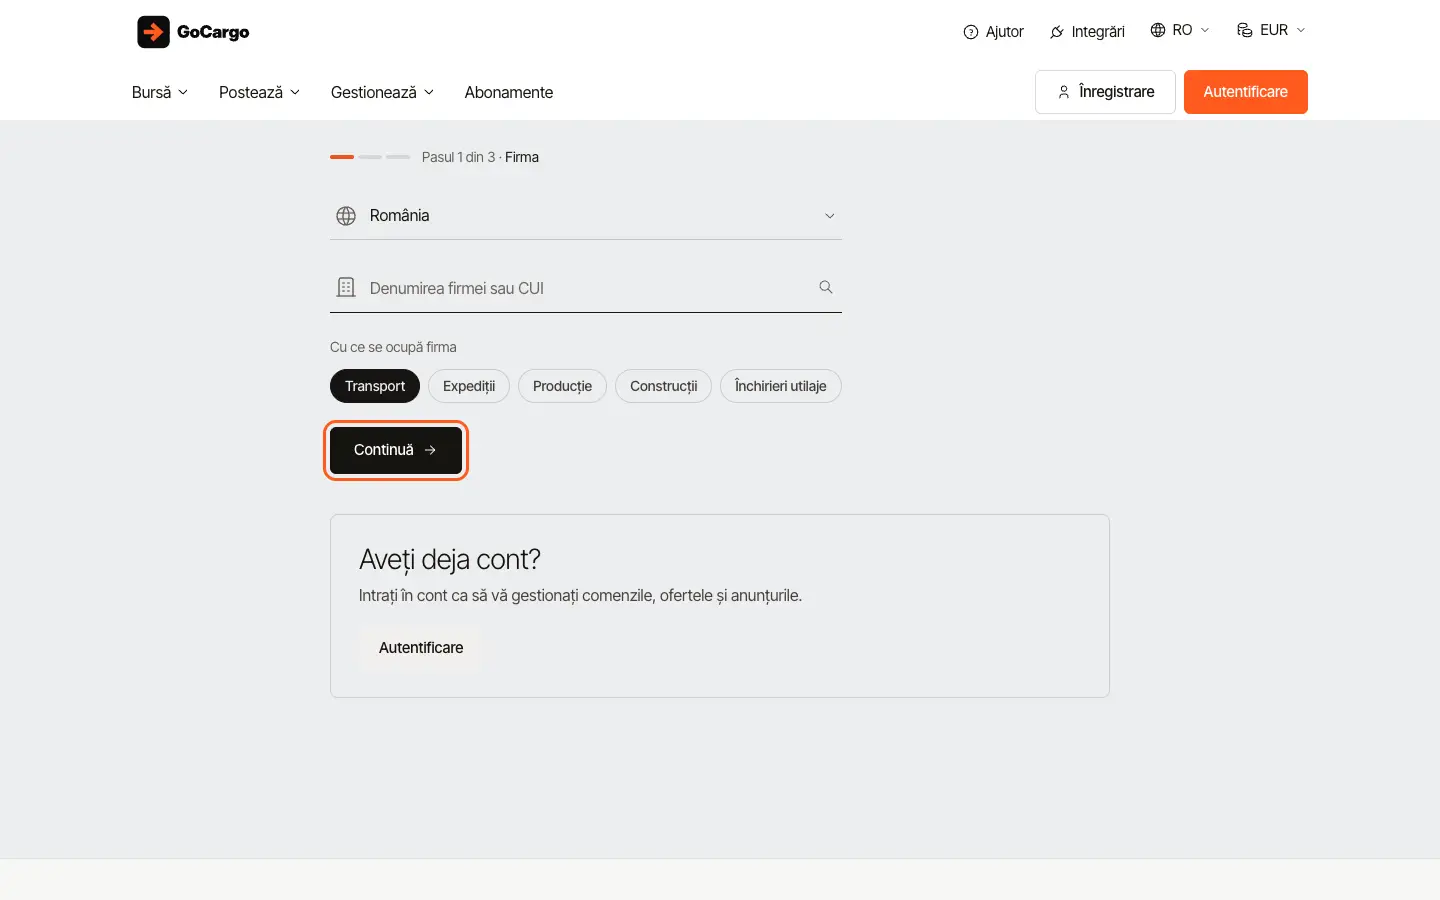Open the Integrări link
Viewport: 1440px width, 900px height.
tap(1087, 32)
